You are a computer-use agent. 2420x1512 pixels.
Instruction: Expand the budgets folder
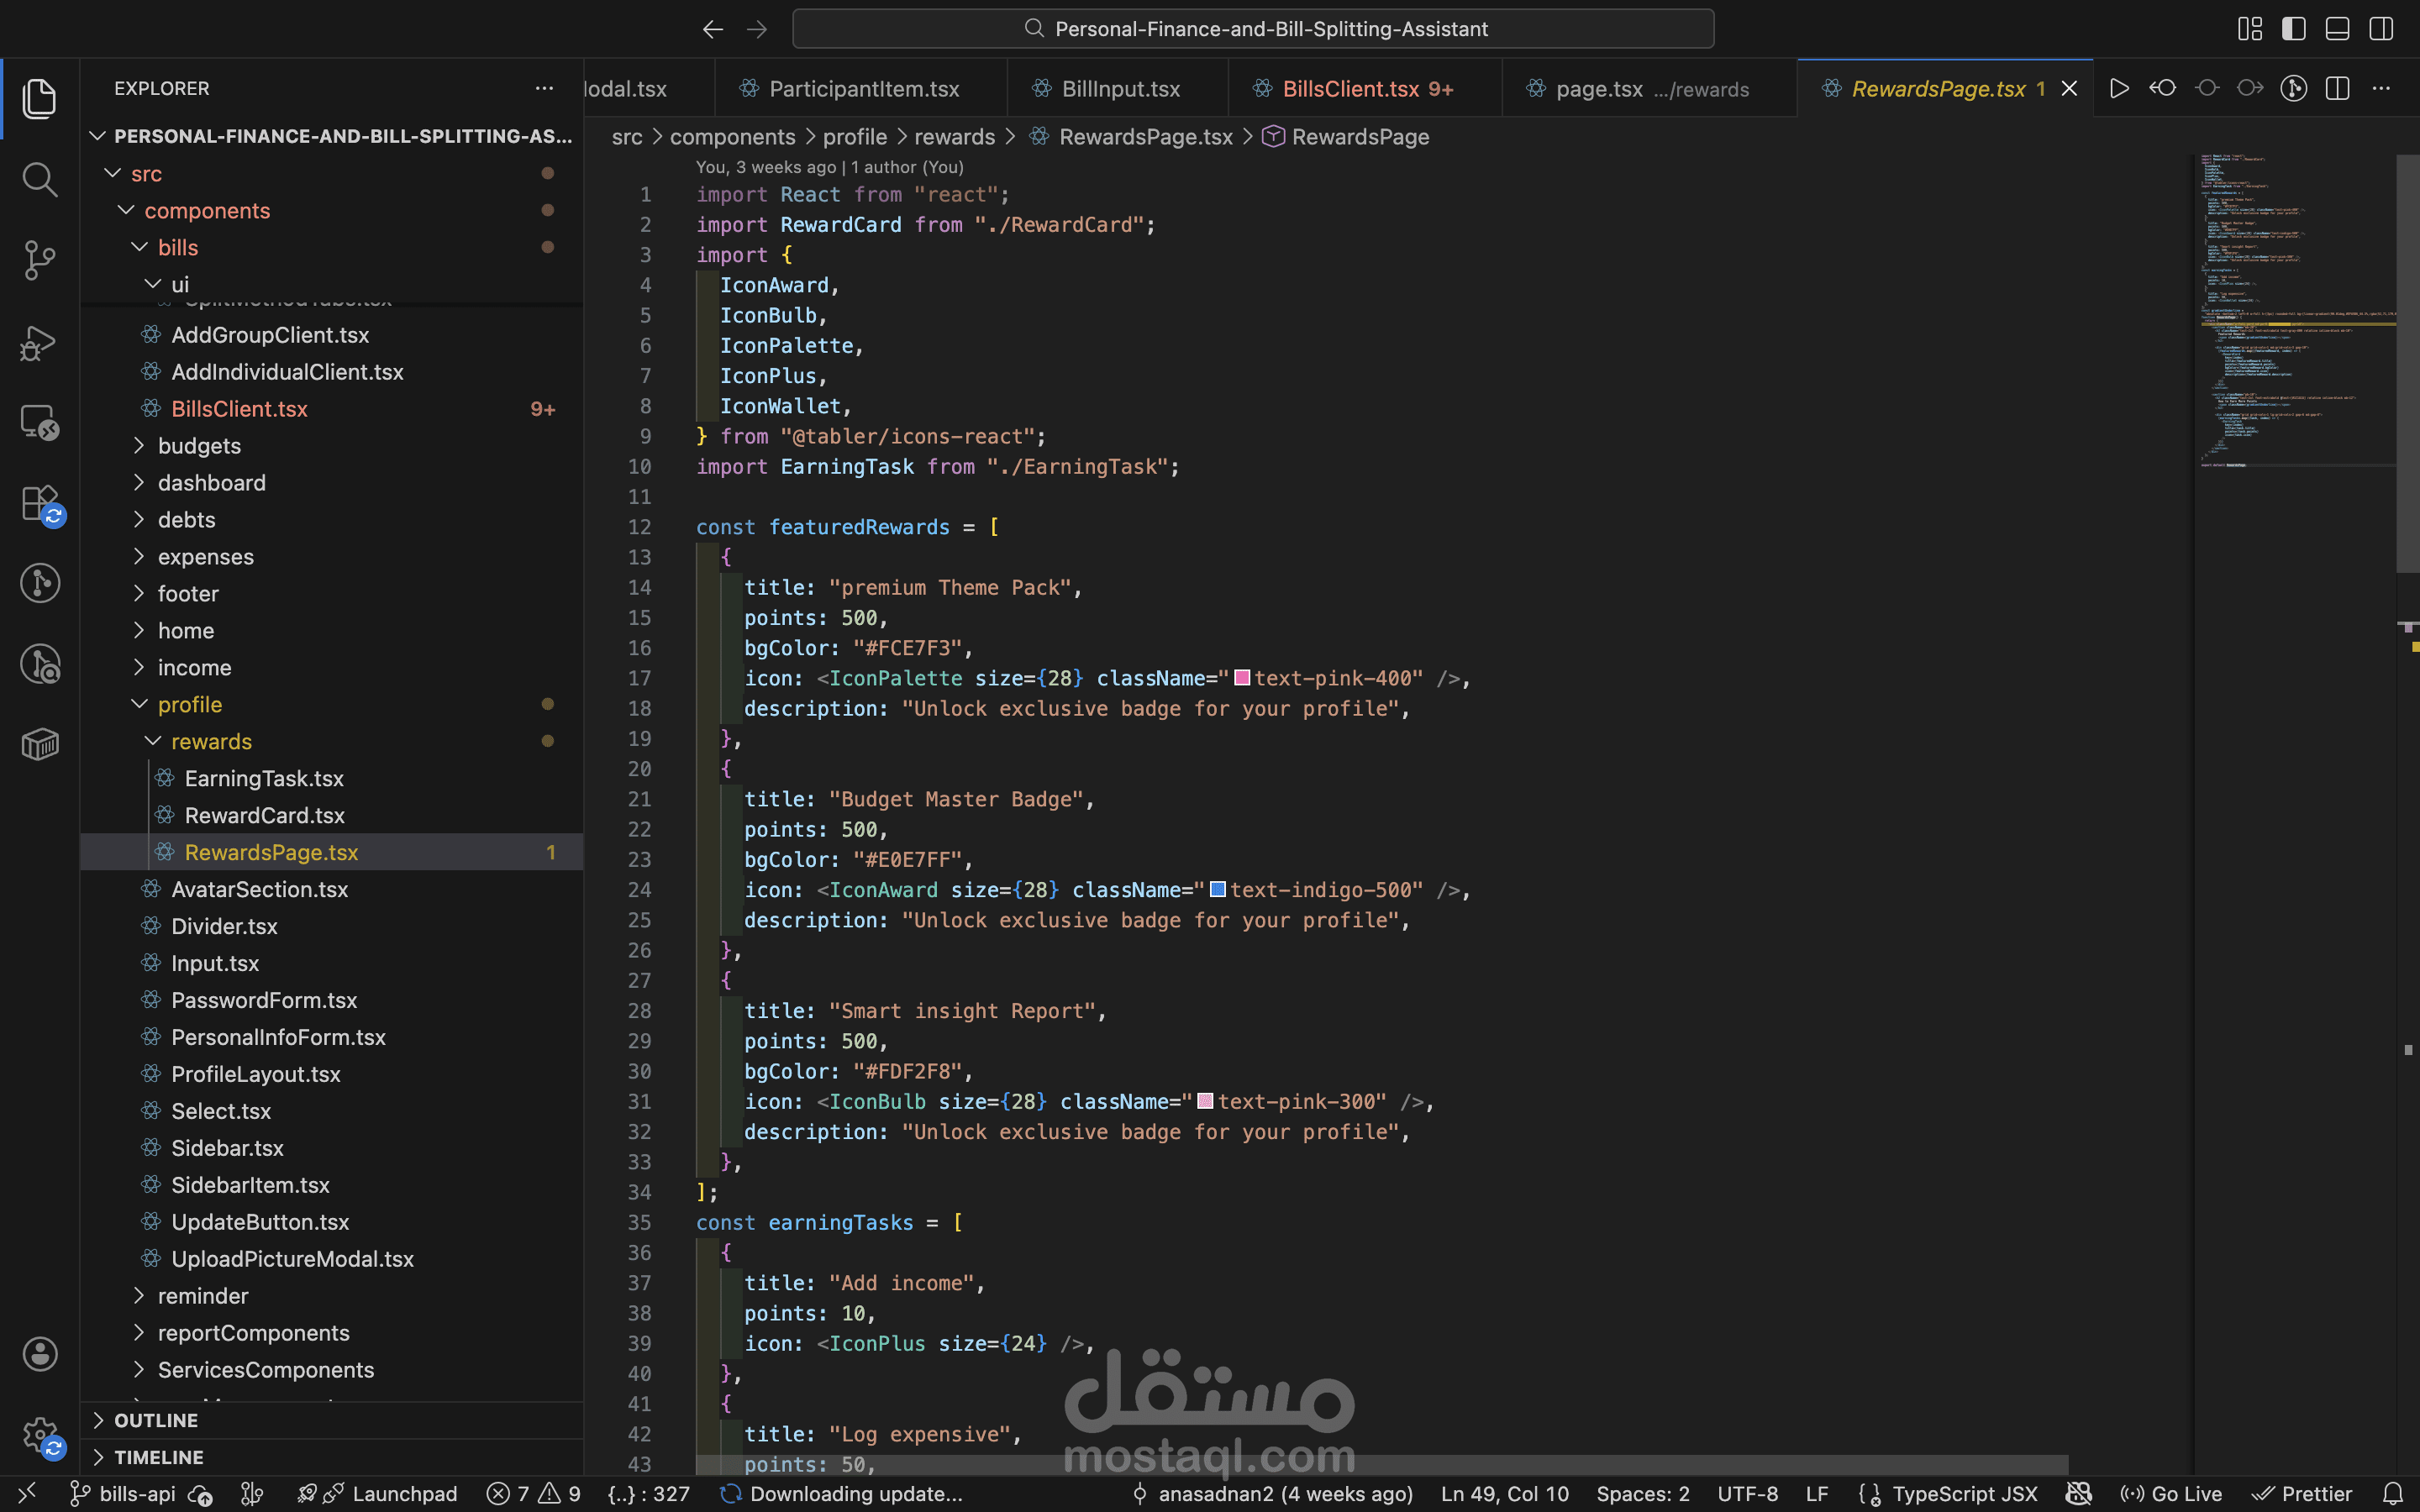click(199, 446)
